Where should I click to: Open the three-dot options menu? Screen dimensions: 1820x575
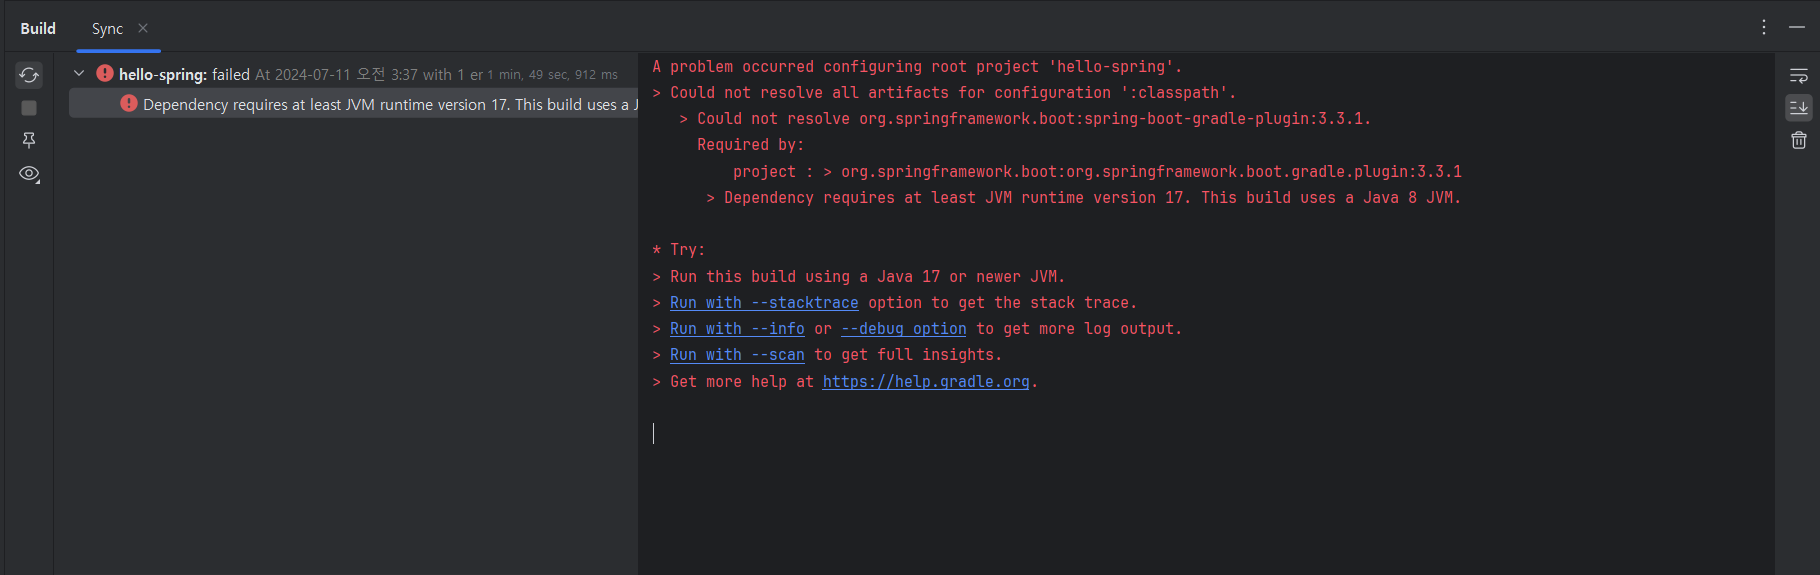click(1764, 27)
